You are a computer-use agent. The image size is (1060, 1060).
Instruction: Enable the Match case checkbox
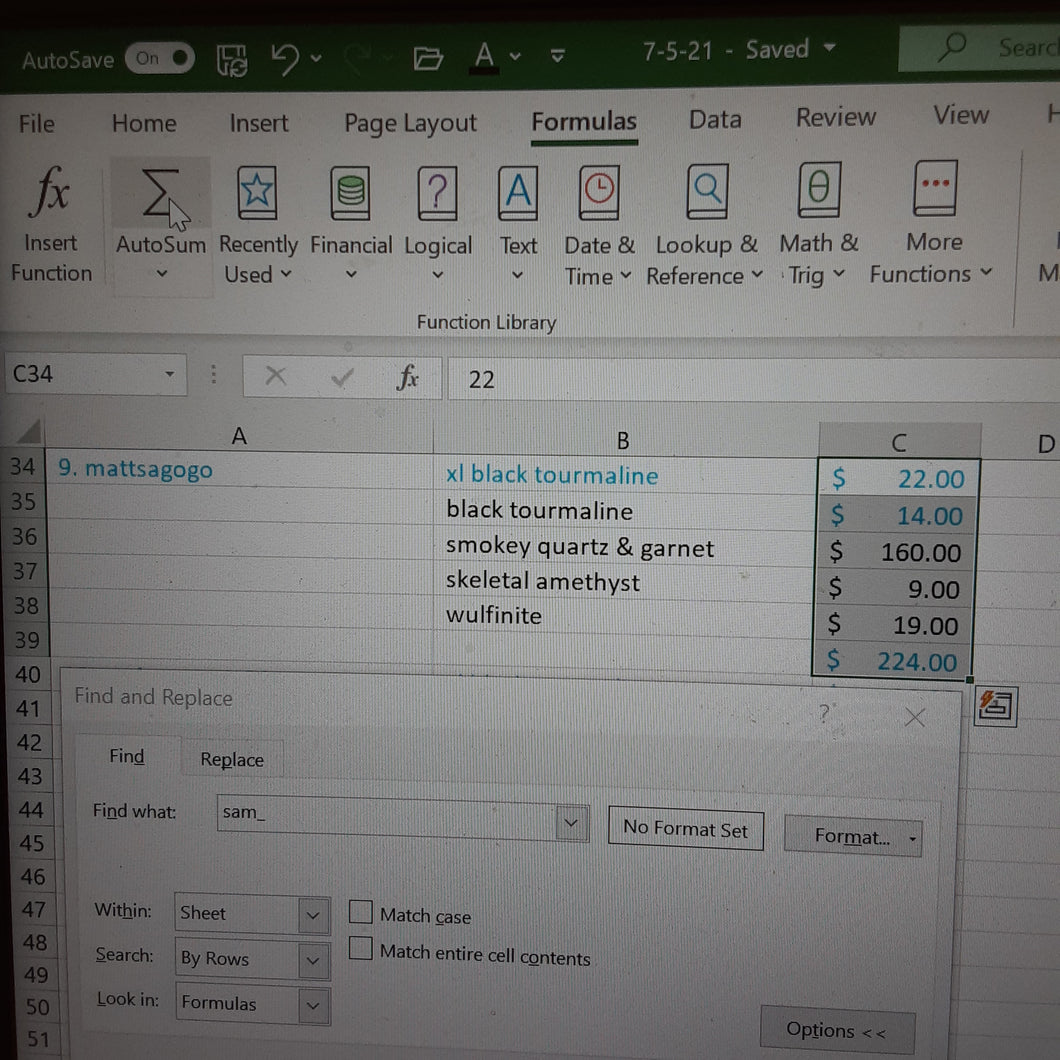pyautogui.click(x=360, y=911)
